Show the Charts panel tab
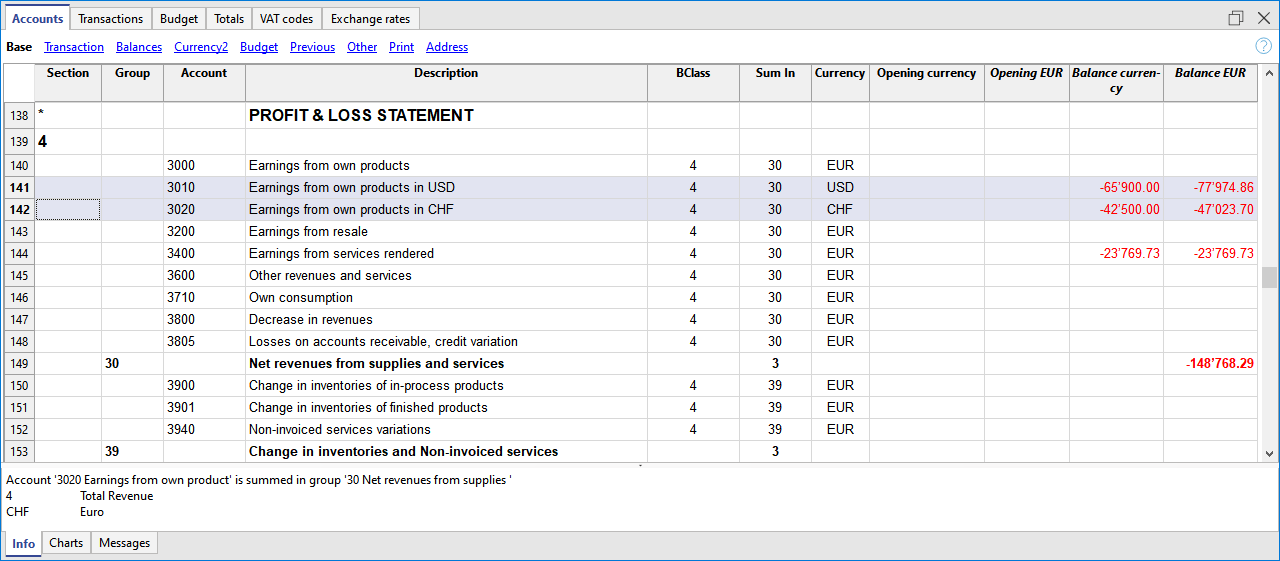 pos(66,543)
